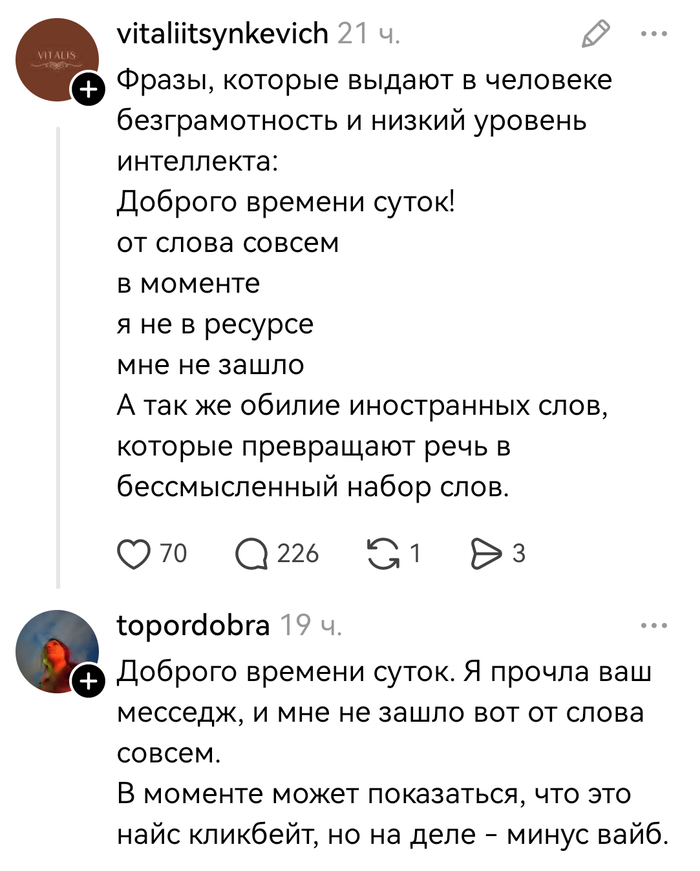This screenshot has width=700, height=871.
Task: Click the heart icon on vitaliitsynkevich's post
Action: [132, 553]
